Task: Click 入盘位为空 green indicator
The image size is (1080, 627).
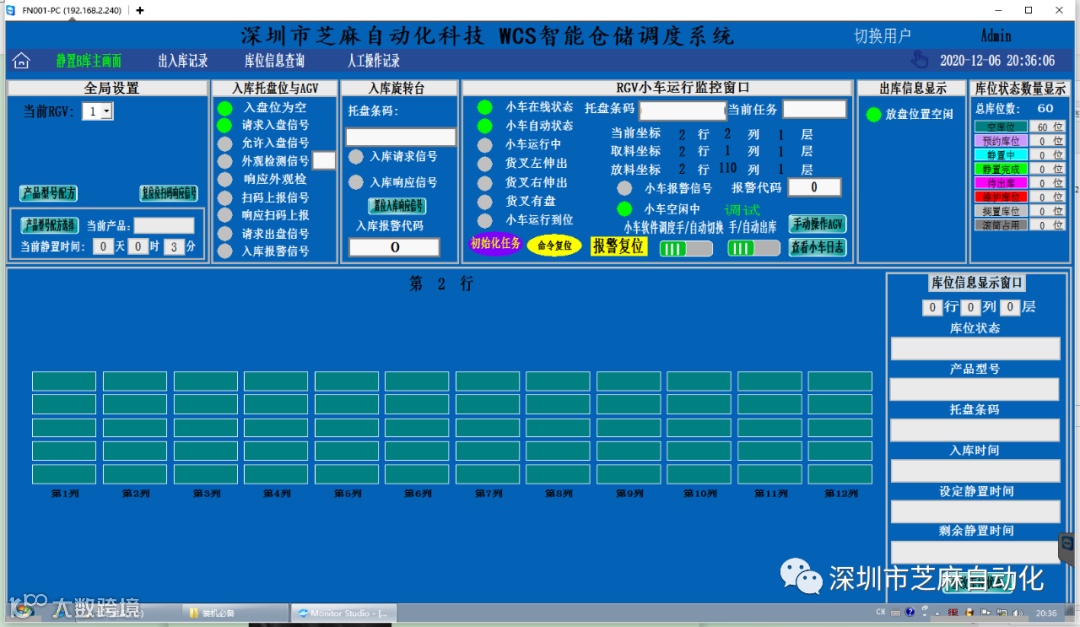Action: [225, 108]
